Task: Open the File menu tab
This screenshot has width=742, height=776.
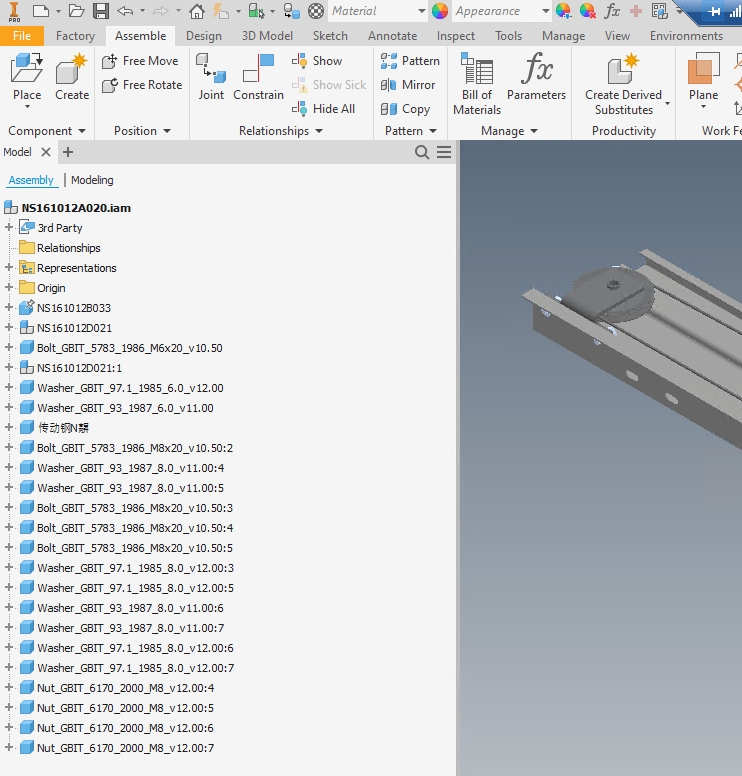Action: [x=22, y=36]
